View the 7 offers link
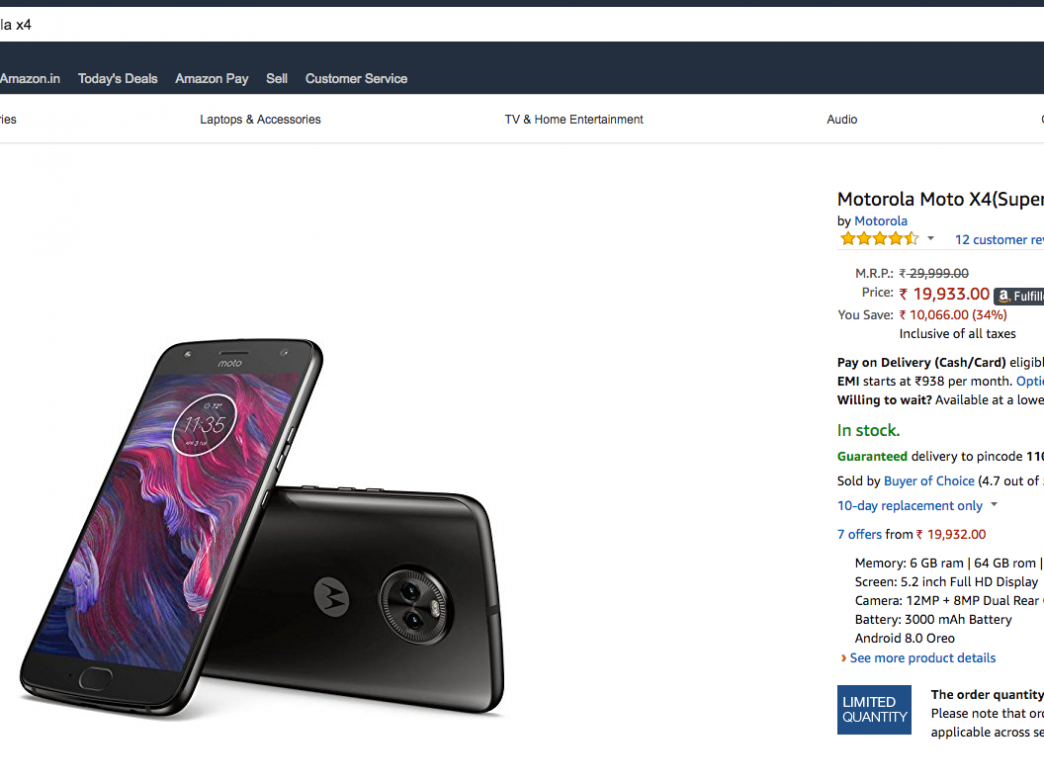 point(860,535)
